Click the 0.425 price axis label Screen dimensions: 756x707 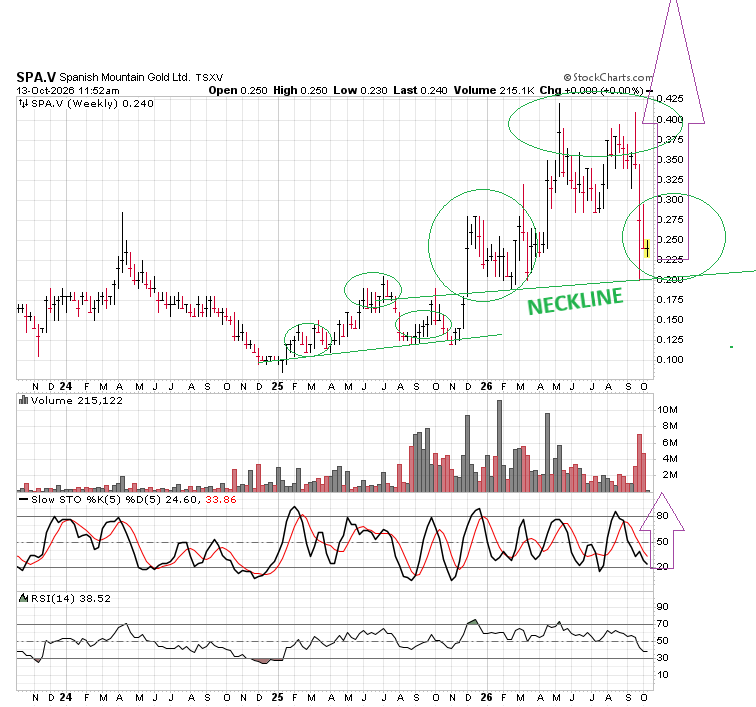coord(670,98)
